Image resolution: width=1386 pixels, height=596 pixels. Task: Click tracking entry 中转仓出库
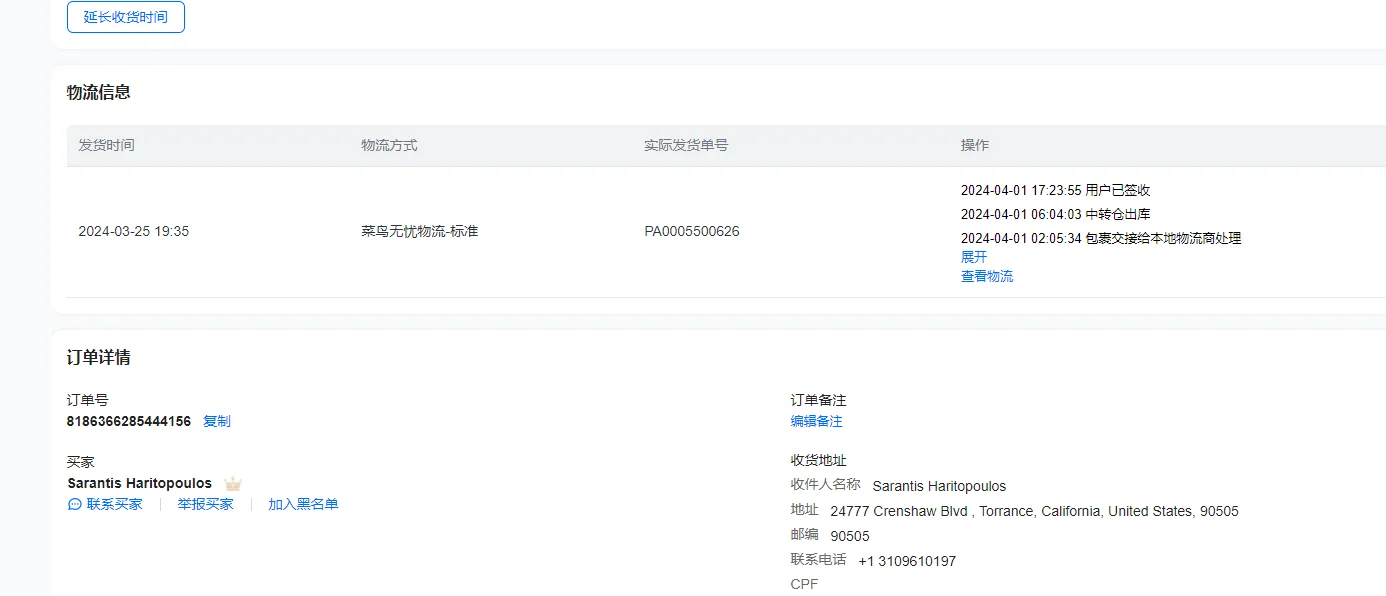(x=1056, y=214)
